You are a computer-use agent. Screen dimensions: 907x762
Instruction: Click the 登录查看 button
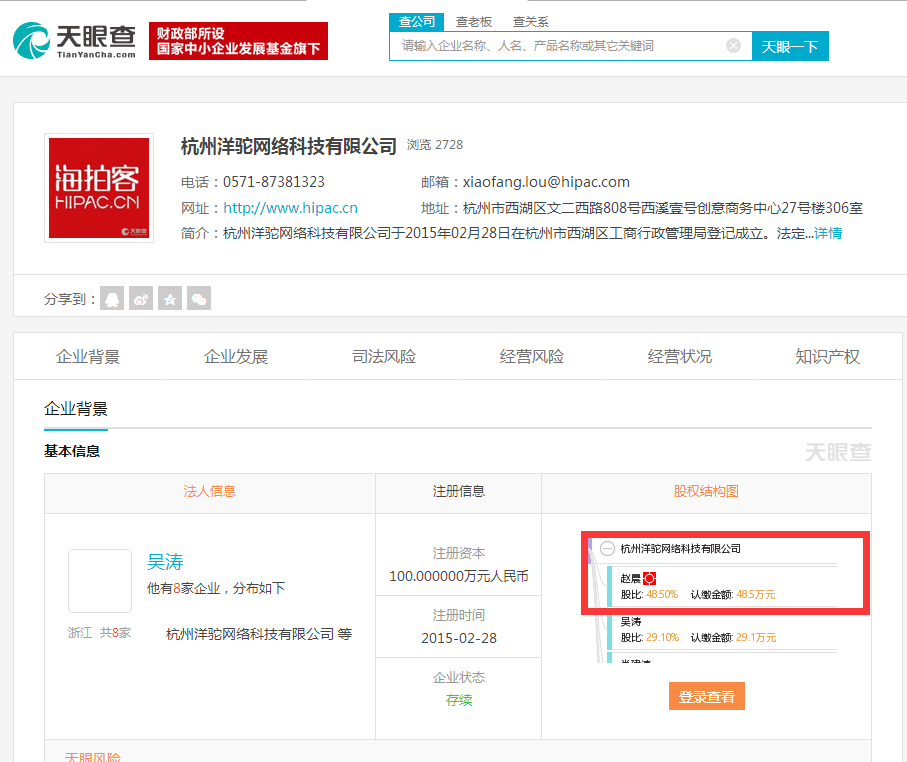click(707, 696)
